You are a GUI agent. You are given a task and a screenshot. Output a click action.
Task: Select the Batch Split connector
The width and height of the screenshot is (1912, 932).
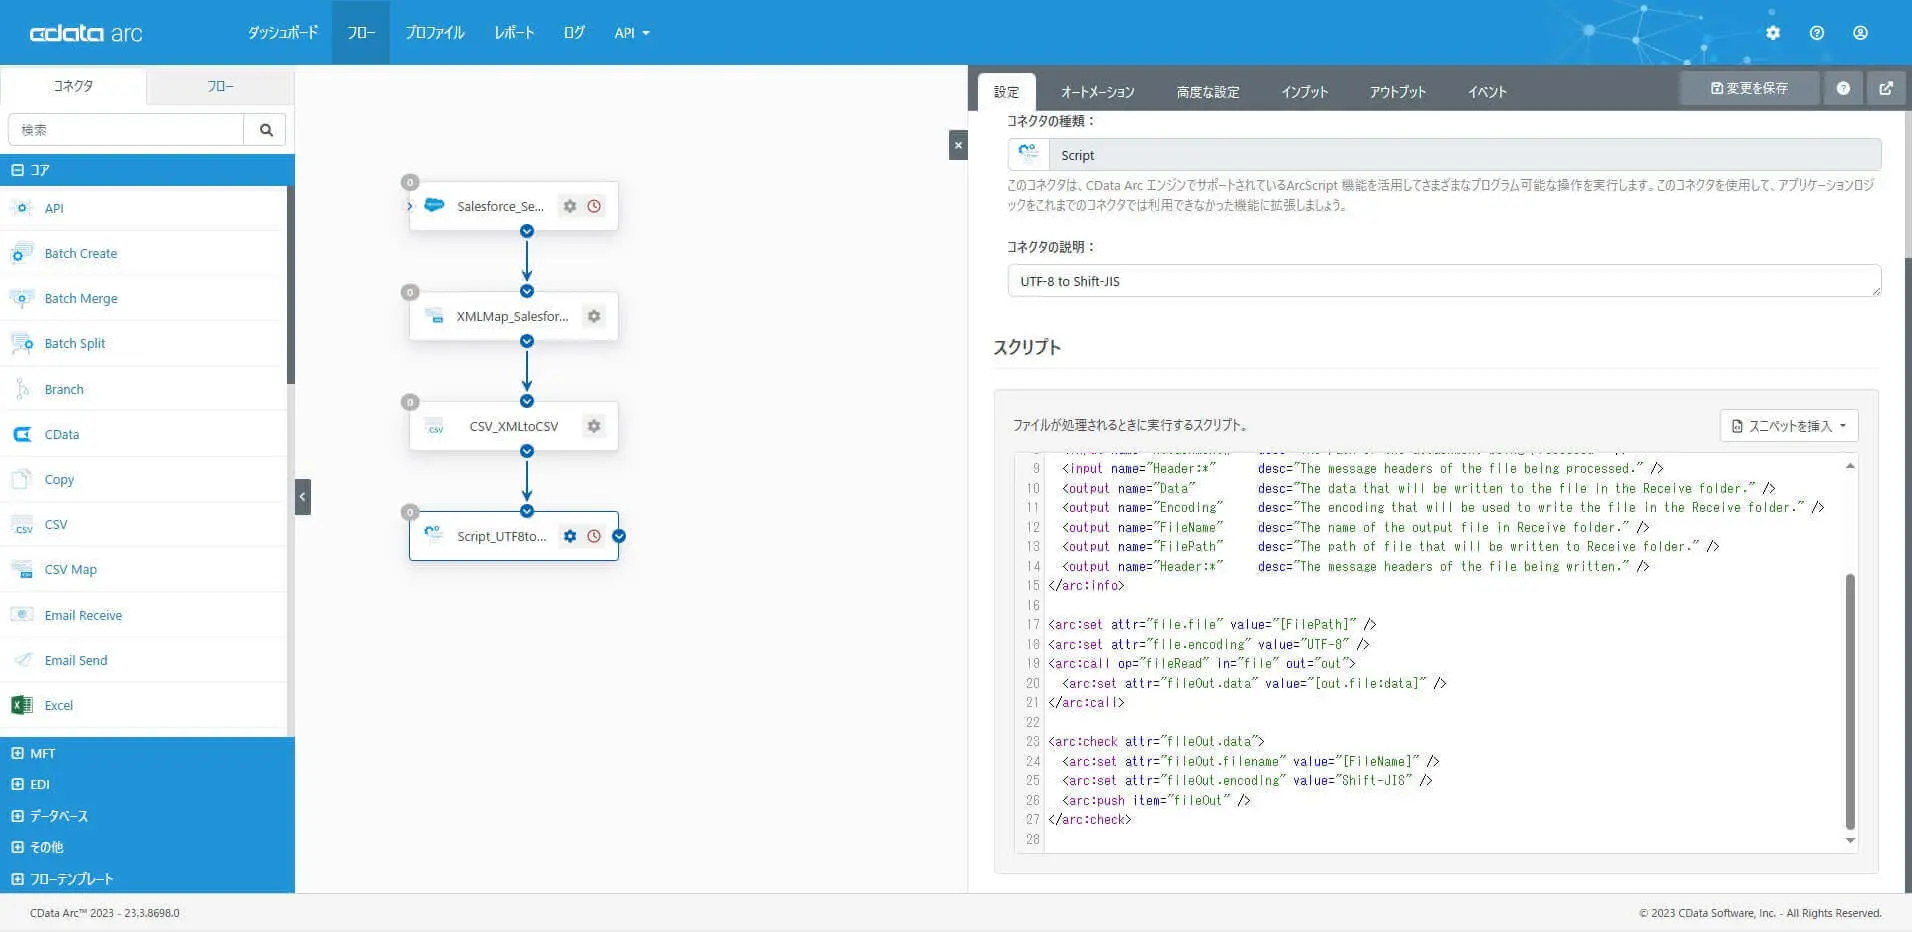pos(143,343)
